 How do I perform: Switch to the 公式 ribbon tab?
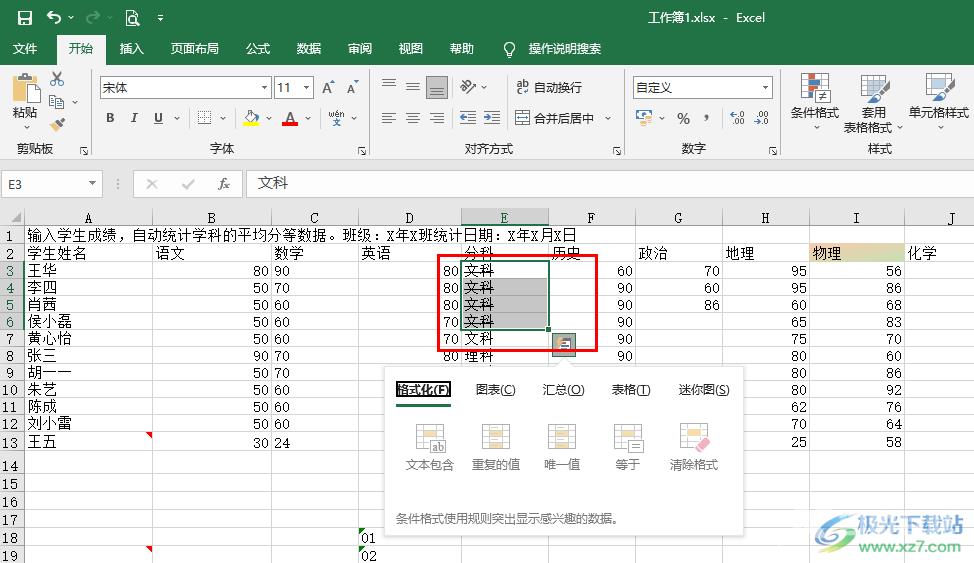coord(258,48)
